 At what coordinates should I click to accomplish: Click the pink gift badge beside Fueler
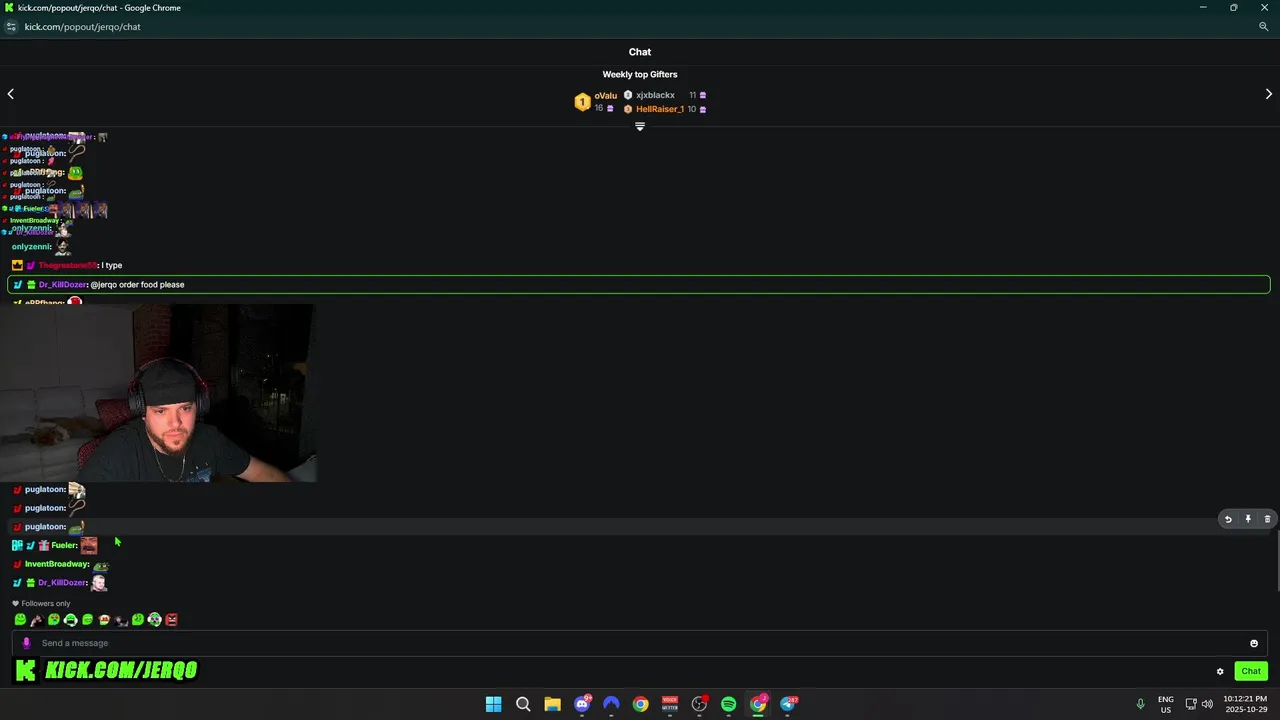[x=44, y=545]
